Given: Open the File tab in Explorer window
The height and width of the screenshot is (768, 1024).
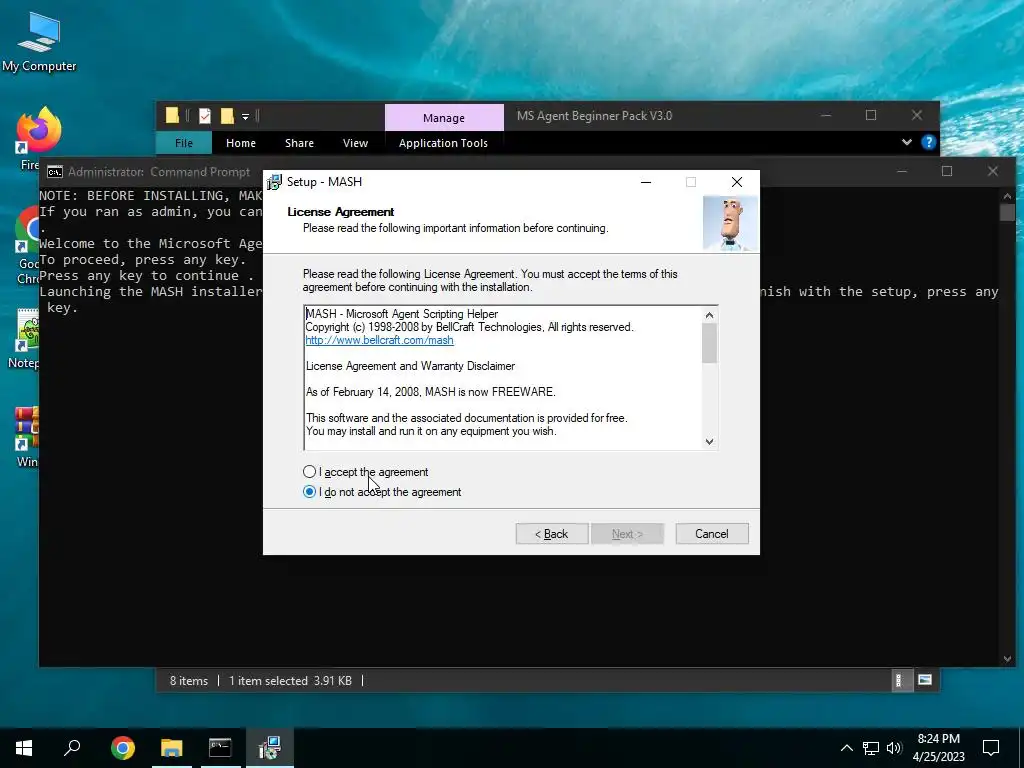Looking at the screenshot, I should [184, 143].
